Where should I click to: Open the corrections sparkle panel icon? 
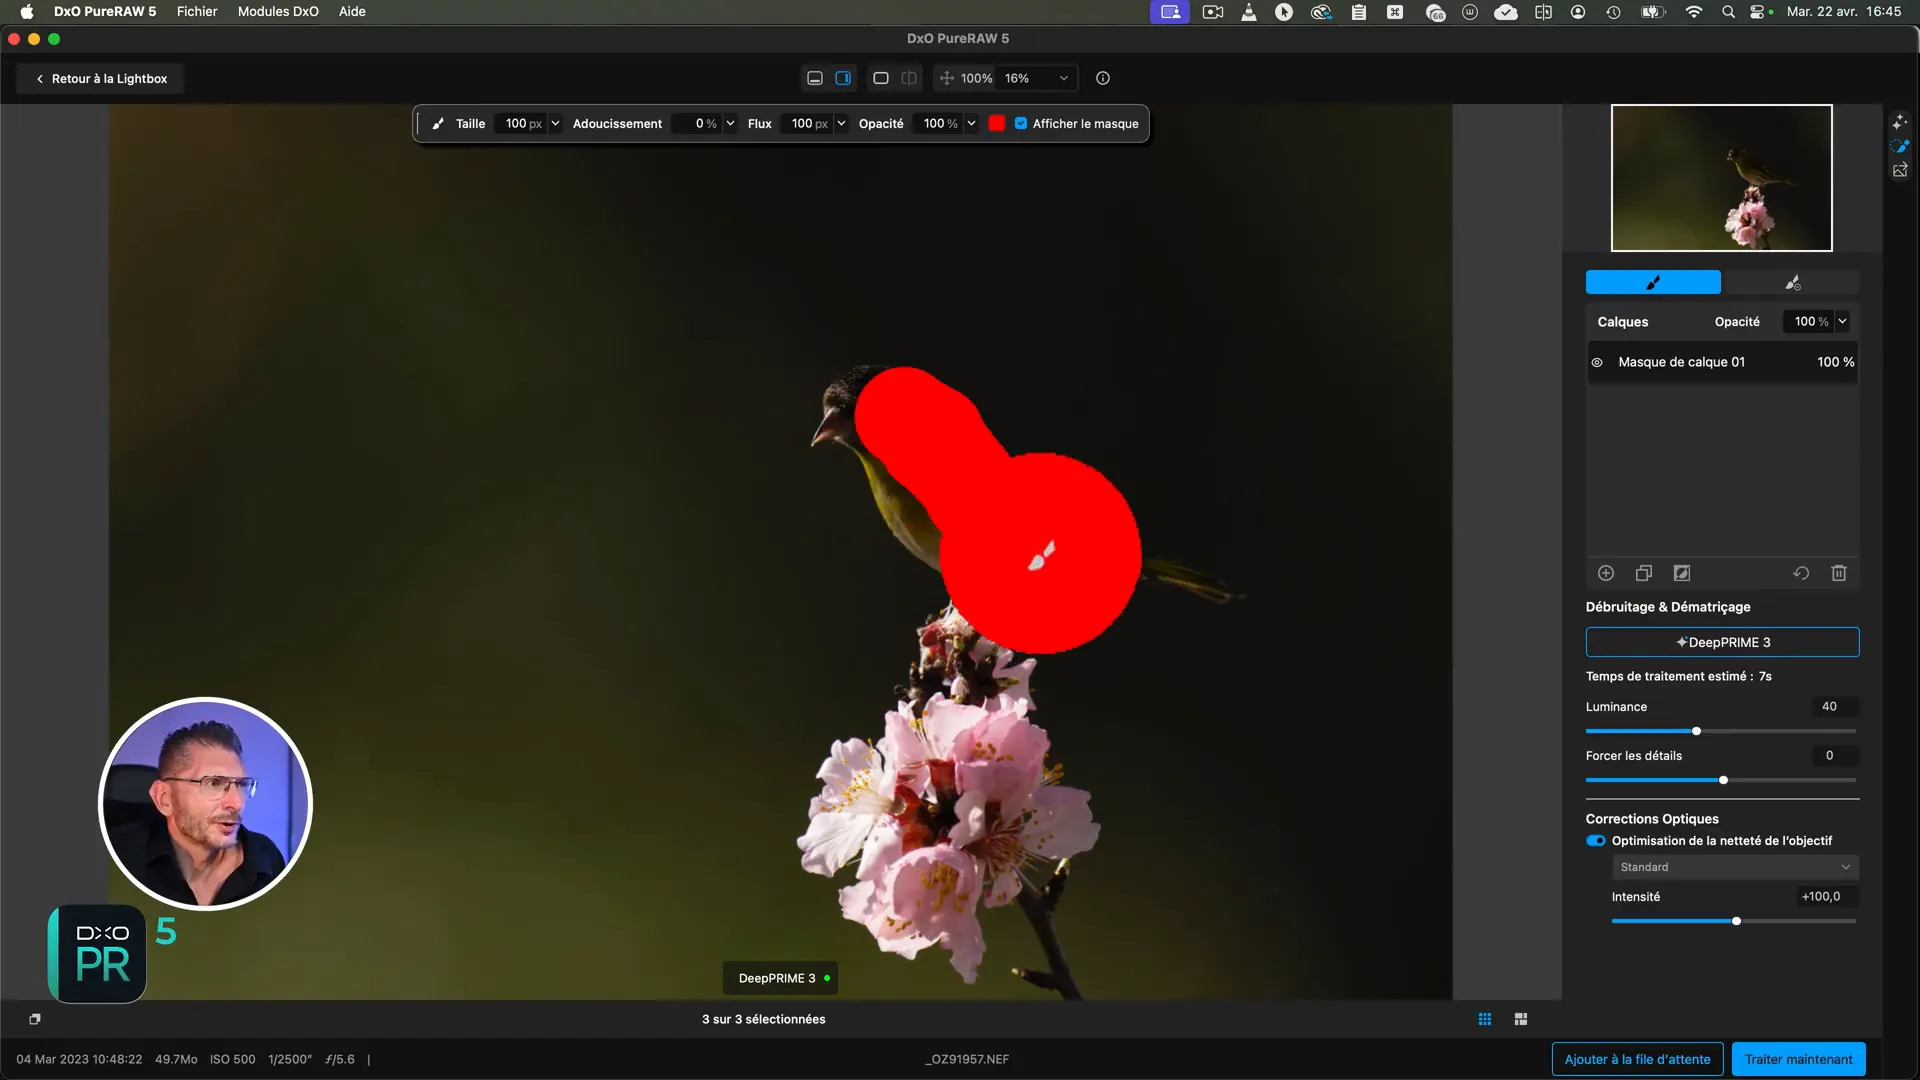click(1900, 121)
